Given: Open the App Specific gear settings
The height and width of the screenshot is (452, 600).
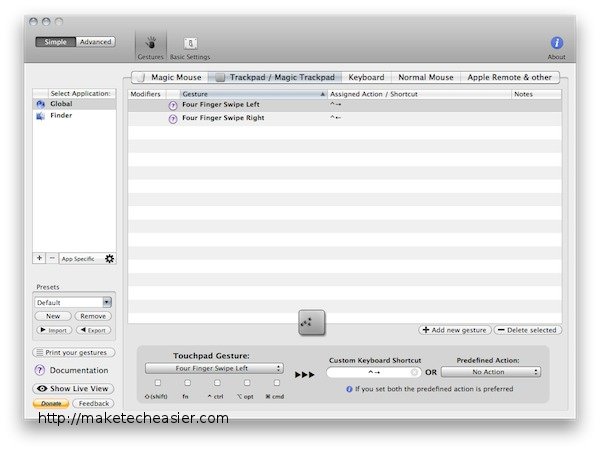Looking at the screenshot, I should 109,259.
